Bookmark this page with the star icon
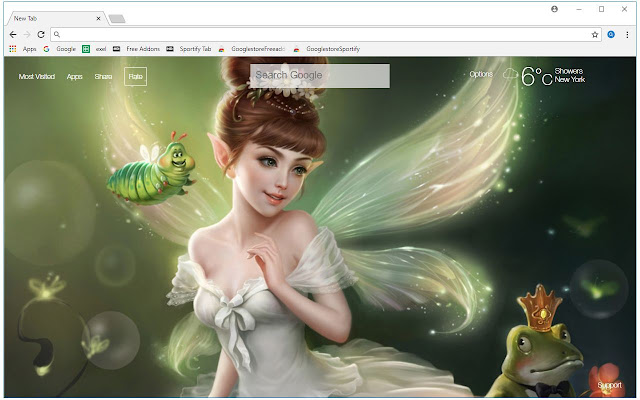The height and width of the screenshot is (400, 640). tap(595, 35)
